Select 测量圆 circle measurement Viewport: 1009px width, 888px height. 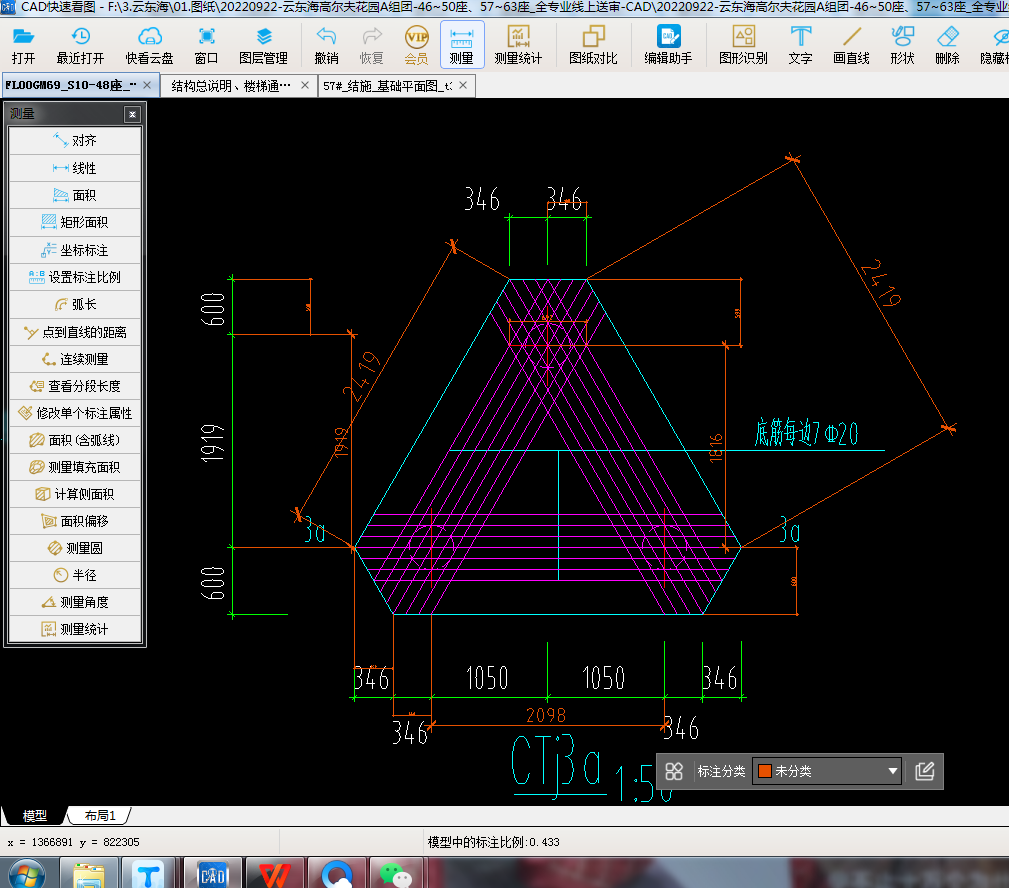tap(75, 548)
